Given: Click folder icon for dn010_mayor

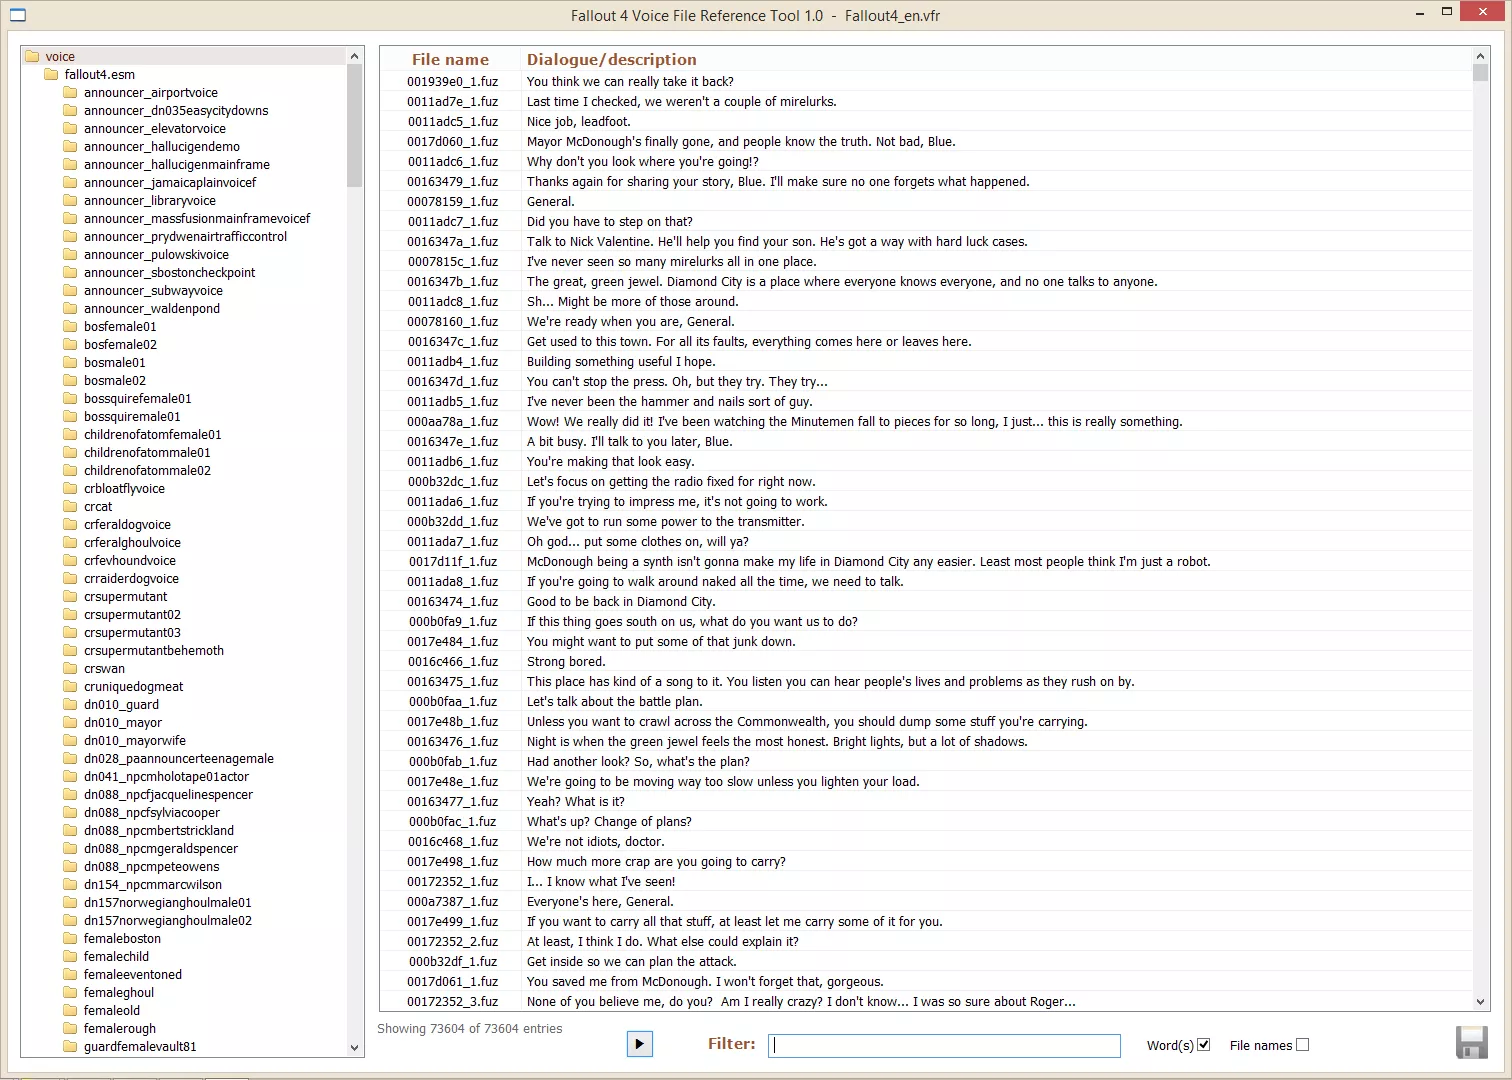Looking at the screenshot, I should pyautogui.click(x=70, y=722).
